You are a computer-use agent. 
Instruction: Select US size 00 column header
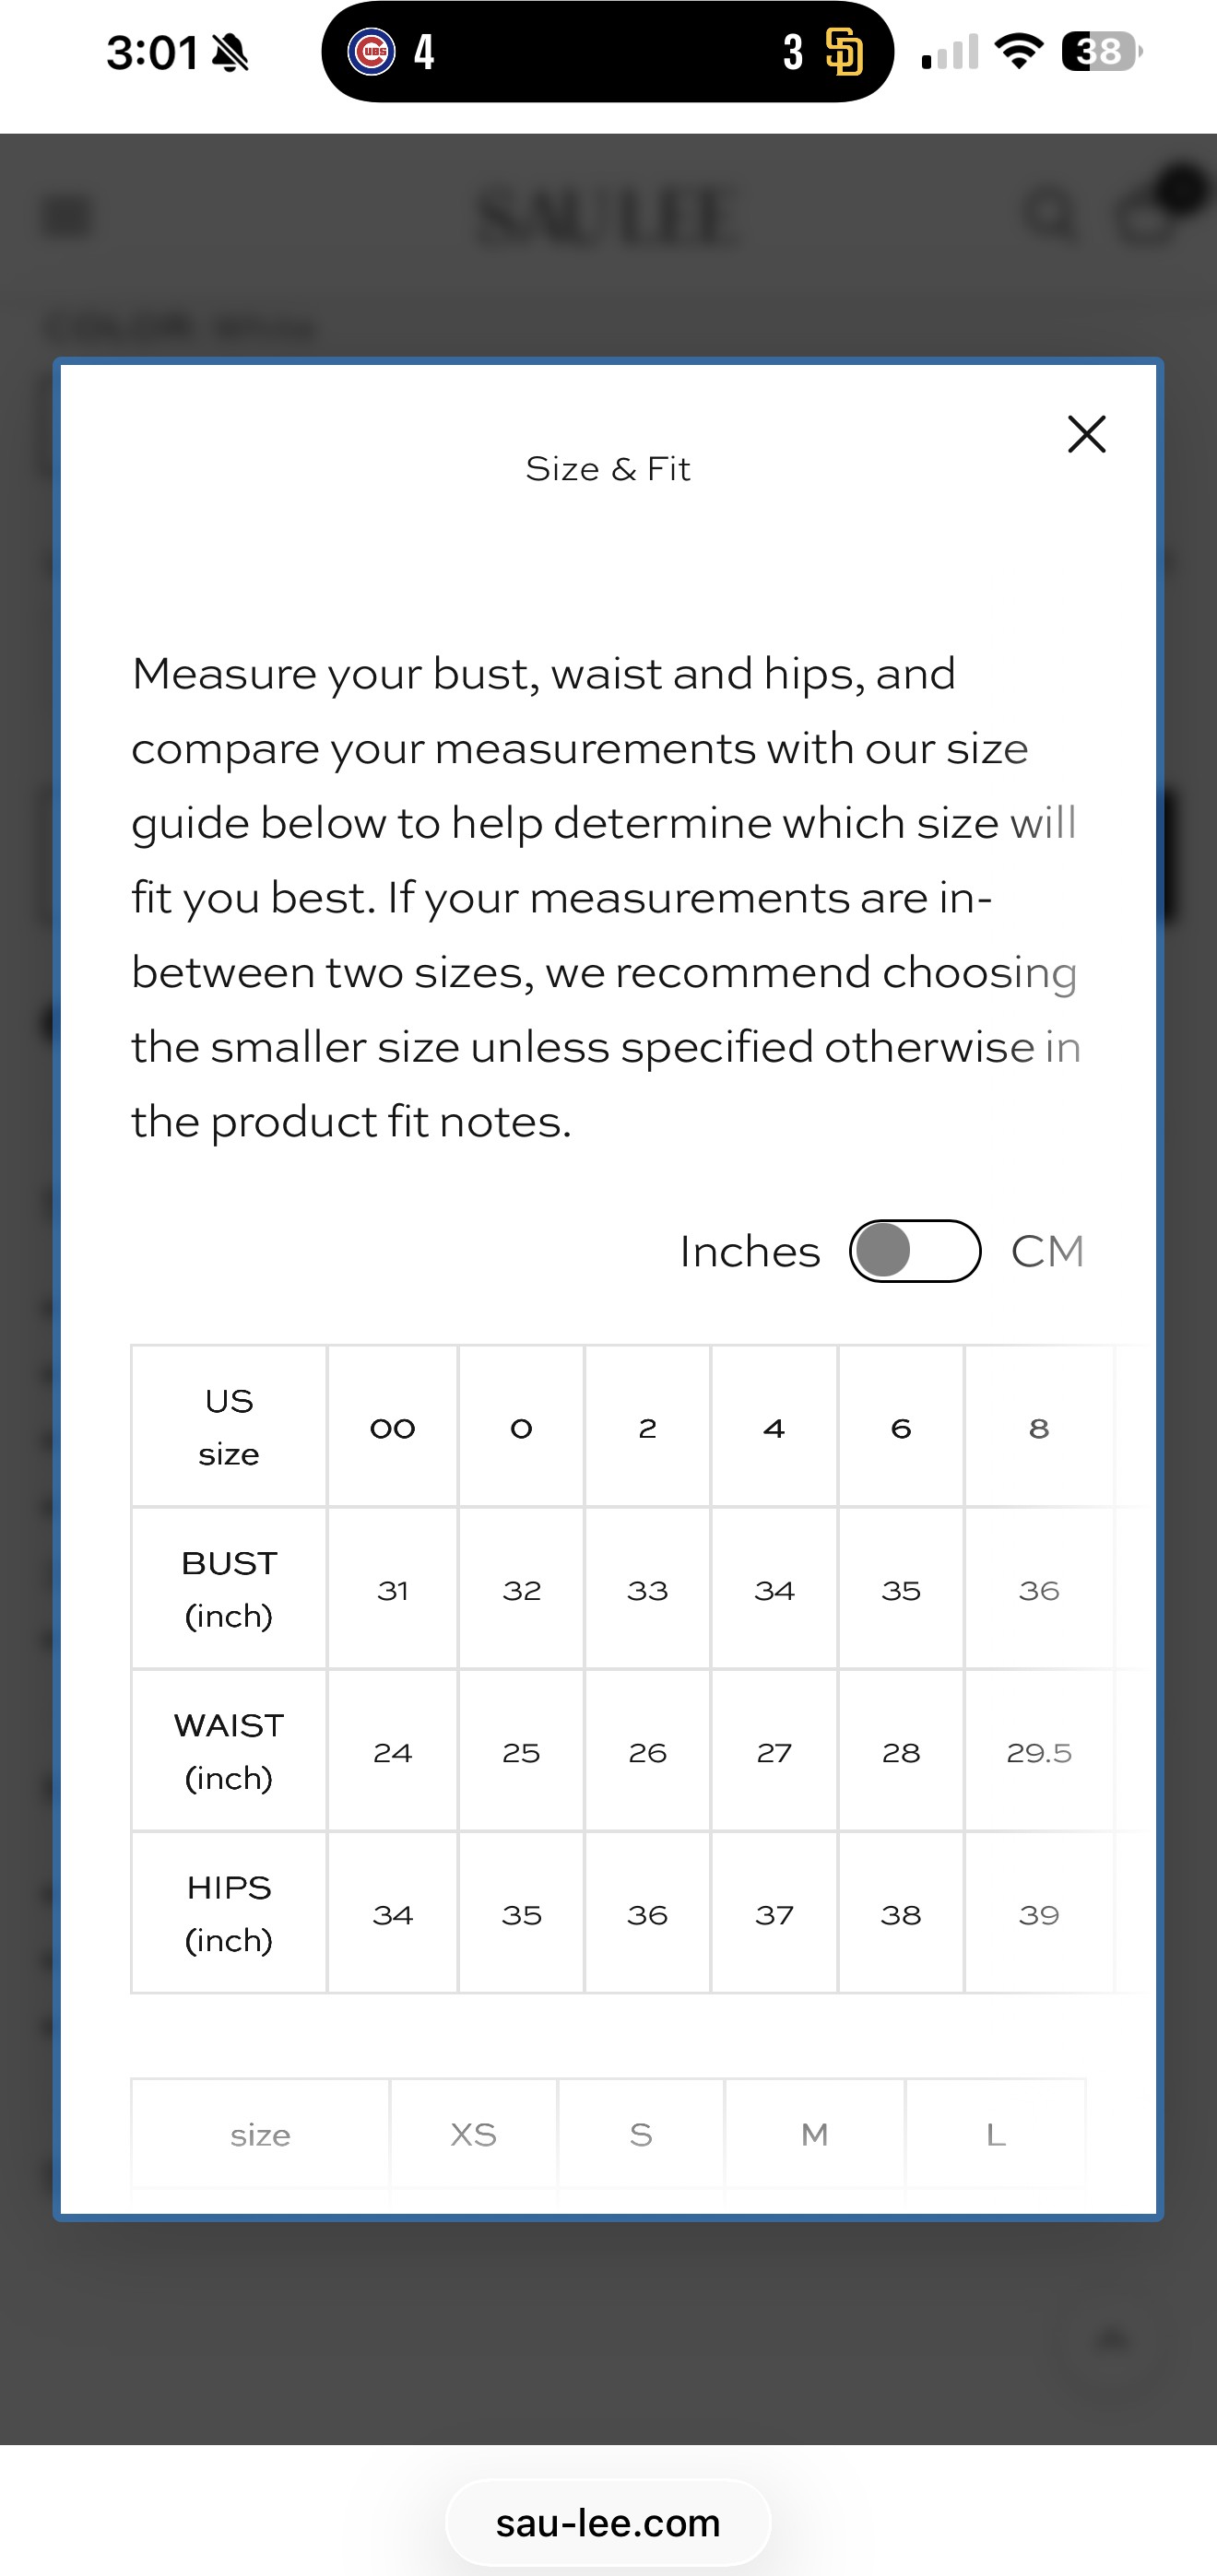point(393,1427)
